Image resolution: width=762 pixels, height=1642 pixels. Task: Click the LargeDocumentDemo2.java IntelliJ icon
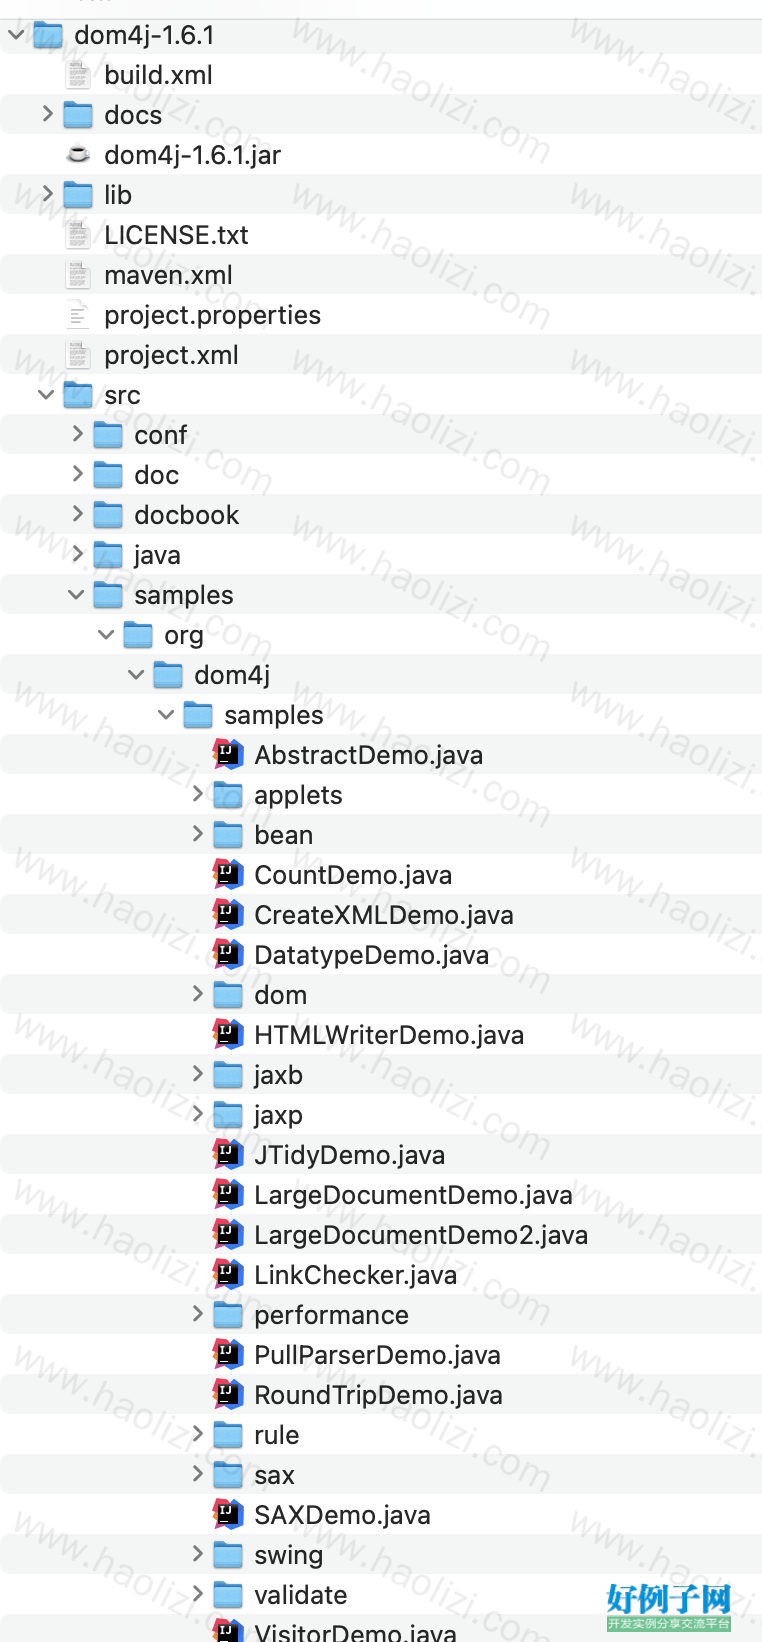[228, 1234]
